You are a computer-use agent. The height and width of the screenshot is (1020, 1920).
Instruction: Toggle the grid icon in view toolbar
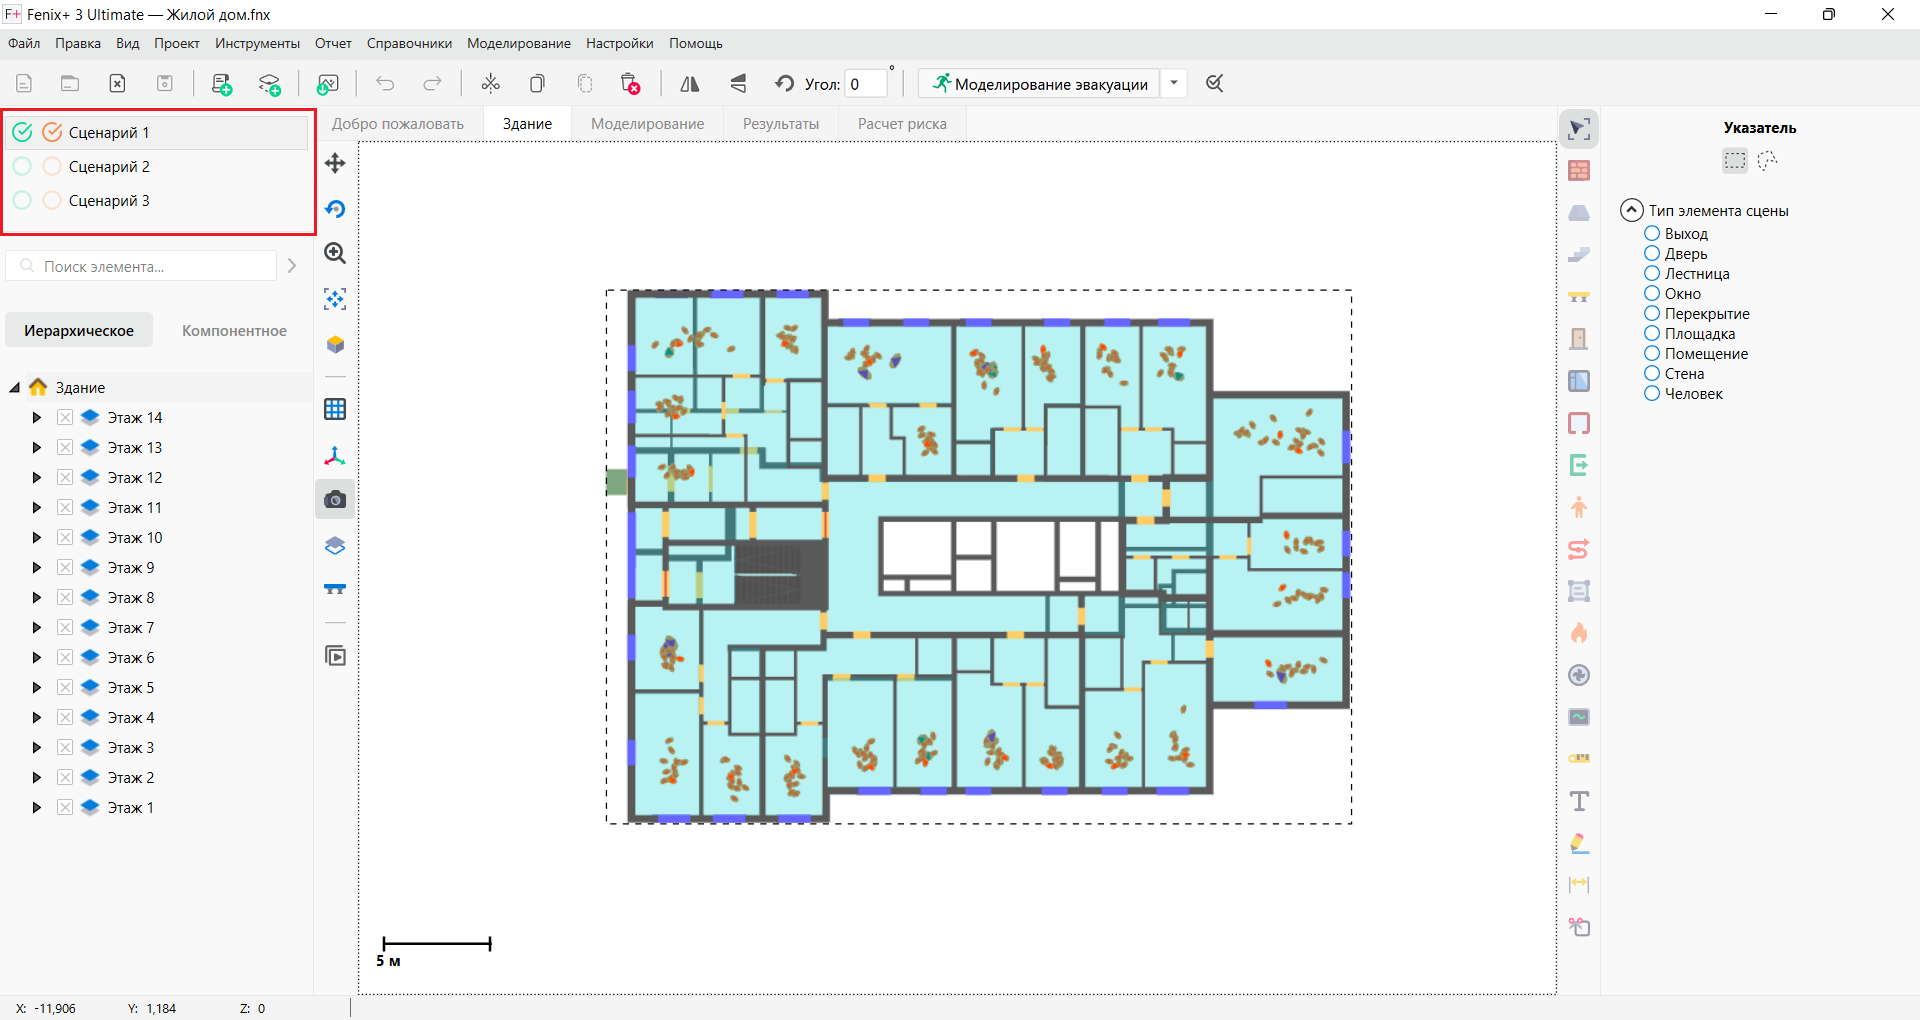point(335,409)
